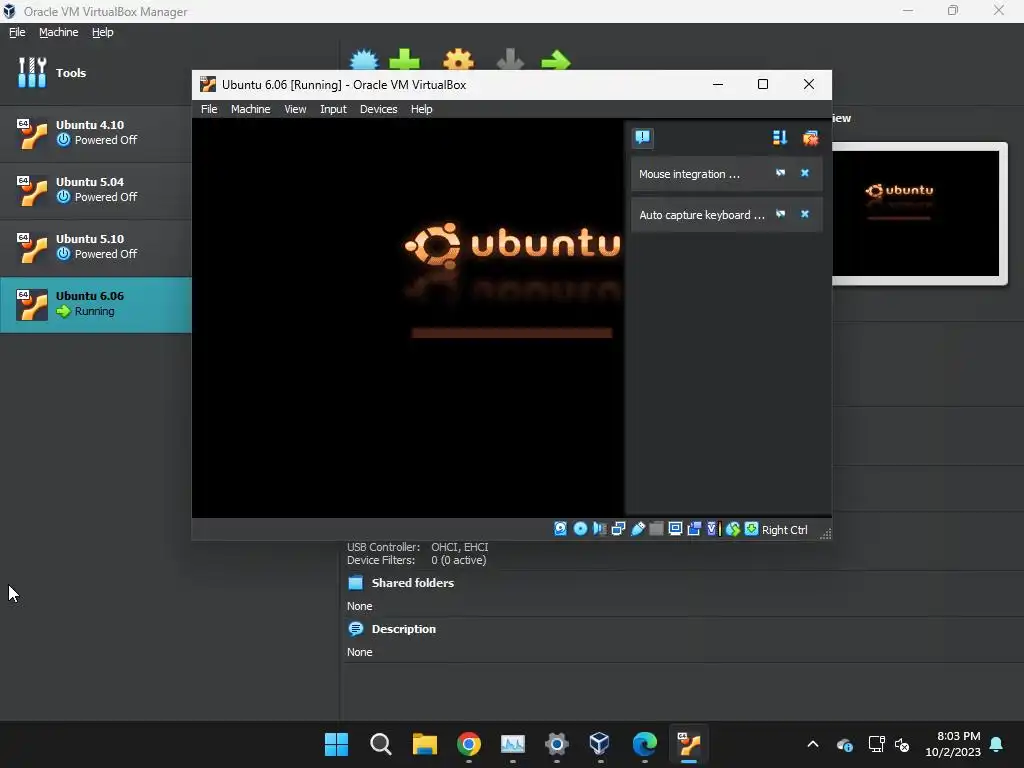Open Machine menu in Ubuntu 6.06 VM window
The image size is (1024, 768).
pos(250,109)
